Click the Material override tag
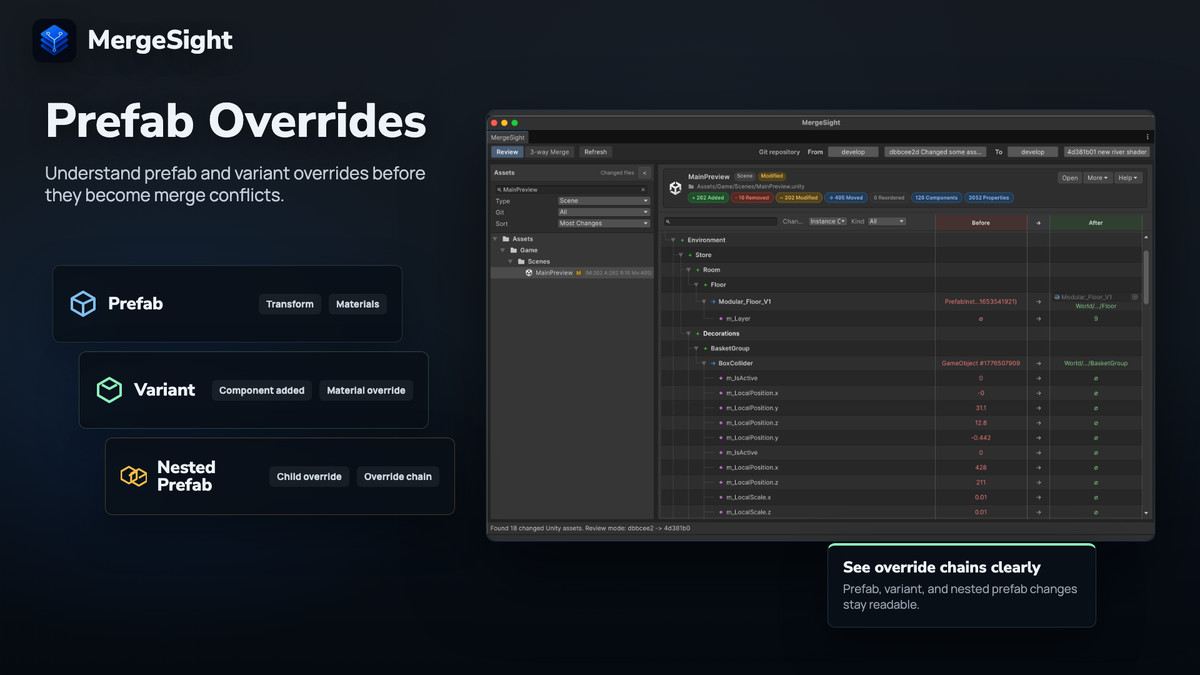Viewport: 1200px width, 675px height. (x=366, y=390)
